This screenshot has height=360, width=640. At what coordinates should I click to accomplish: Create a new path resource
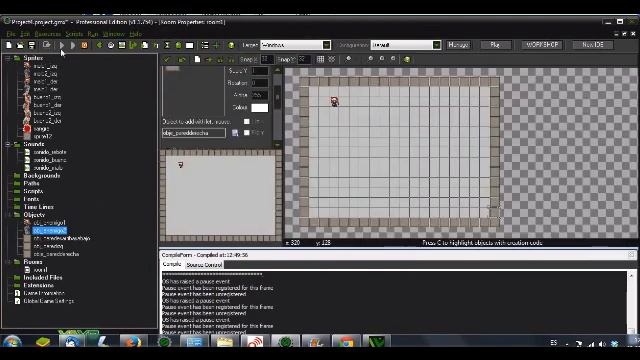[133, 45]
